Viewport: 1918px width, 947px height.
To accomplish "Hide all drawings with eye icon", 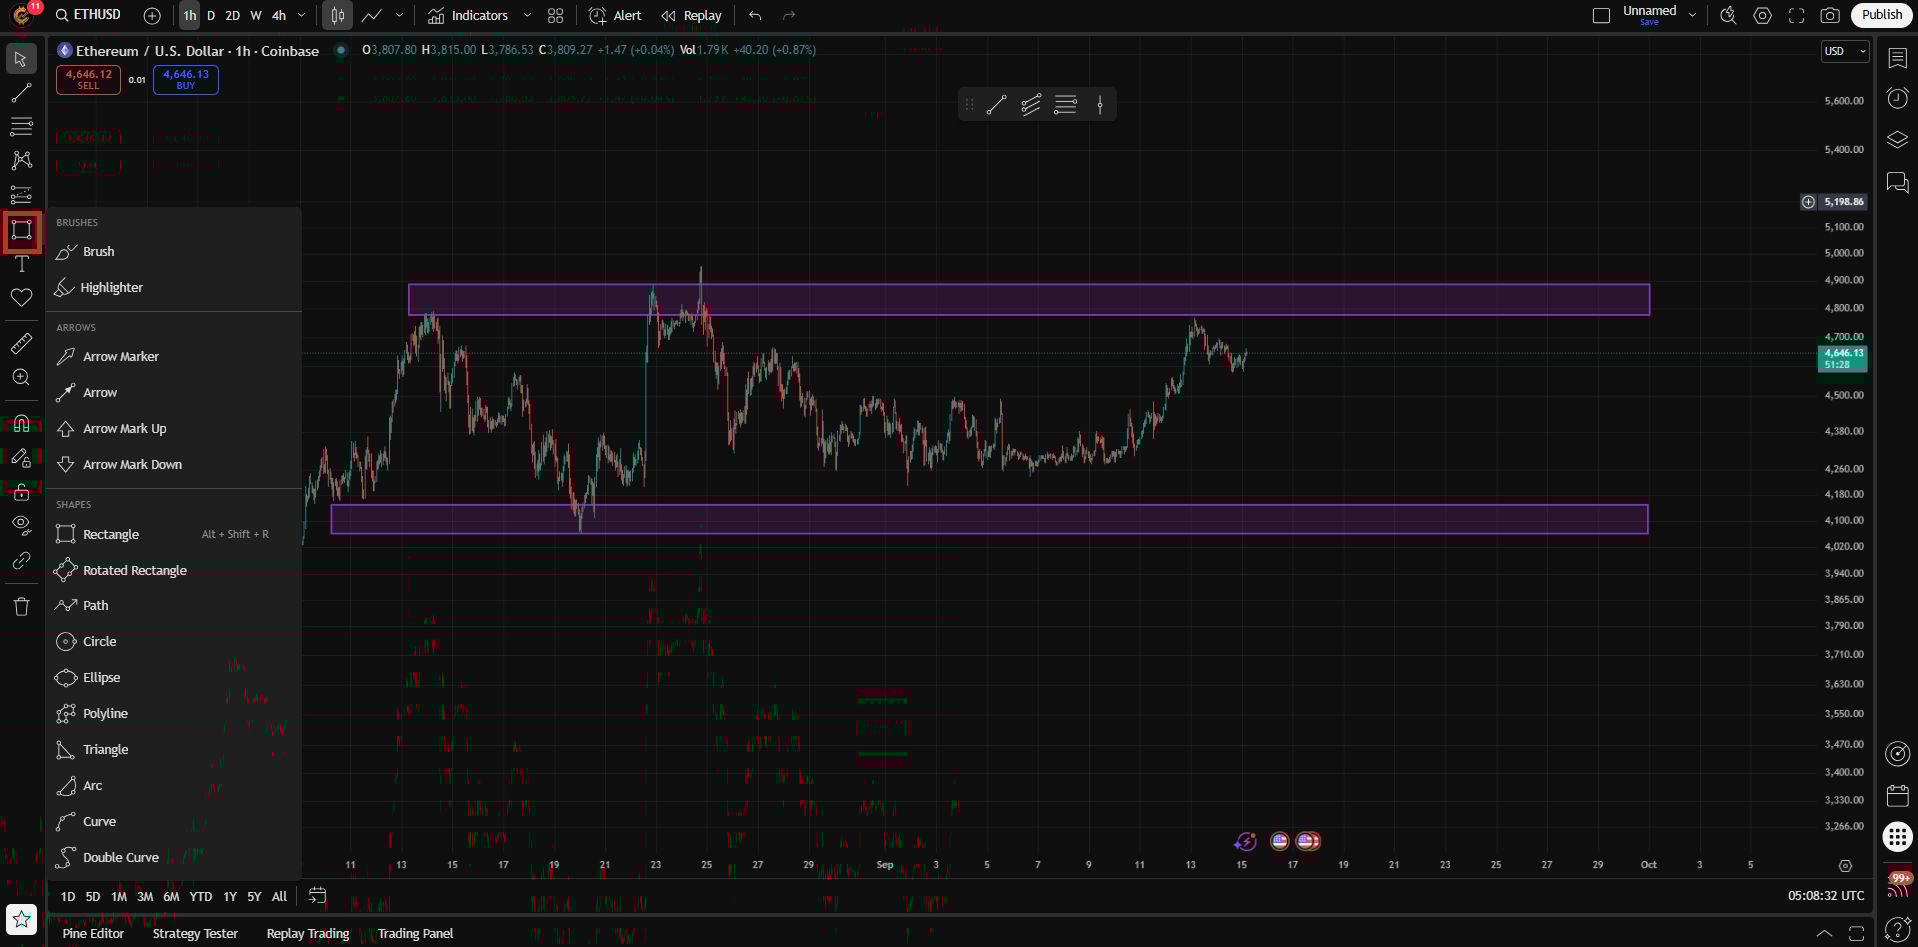I will pos(21,526).
